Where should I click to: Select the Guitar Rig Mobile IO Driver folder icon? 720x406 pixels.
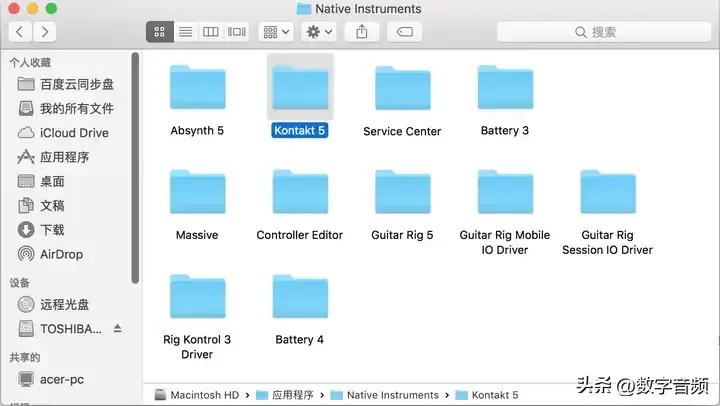pyautogui.click(x=505, y=192)
